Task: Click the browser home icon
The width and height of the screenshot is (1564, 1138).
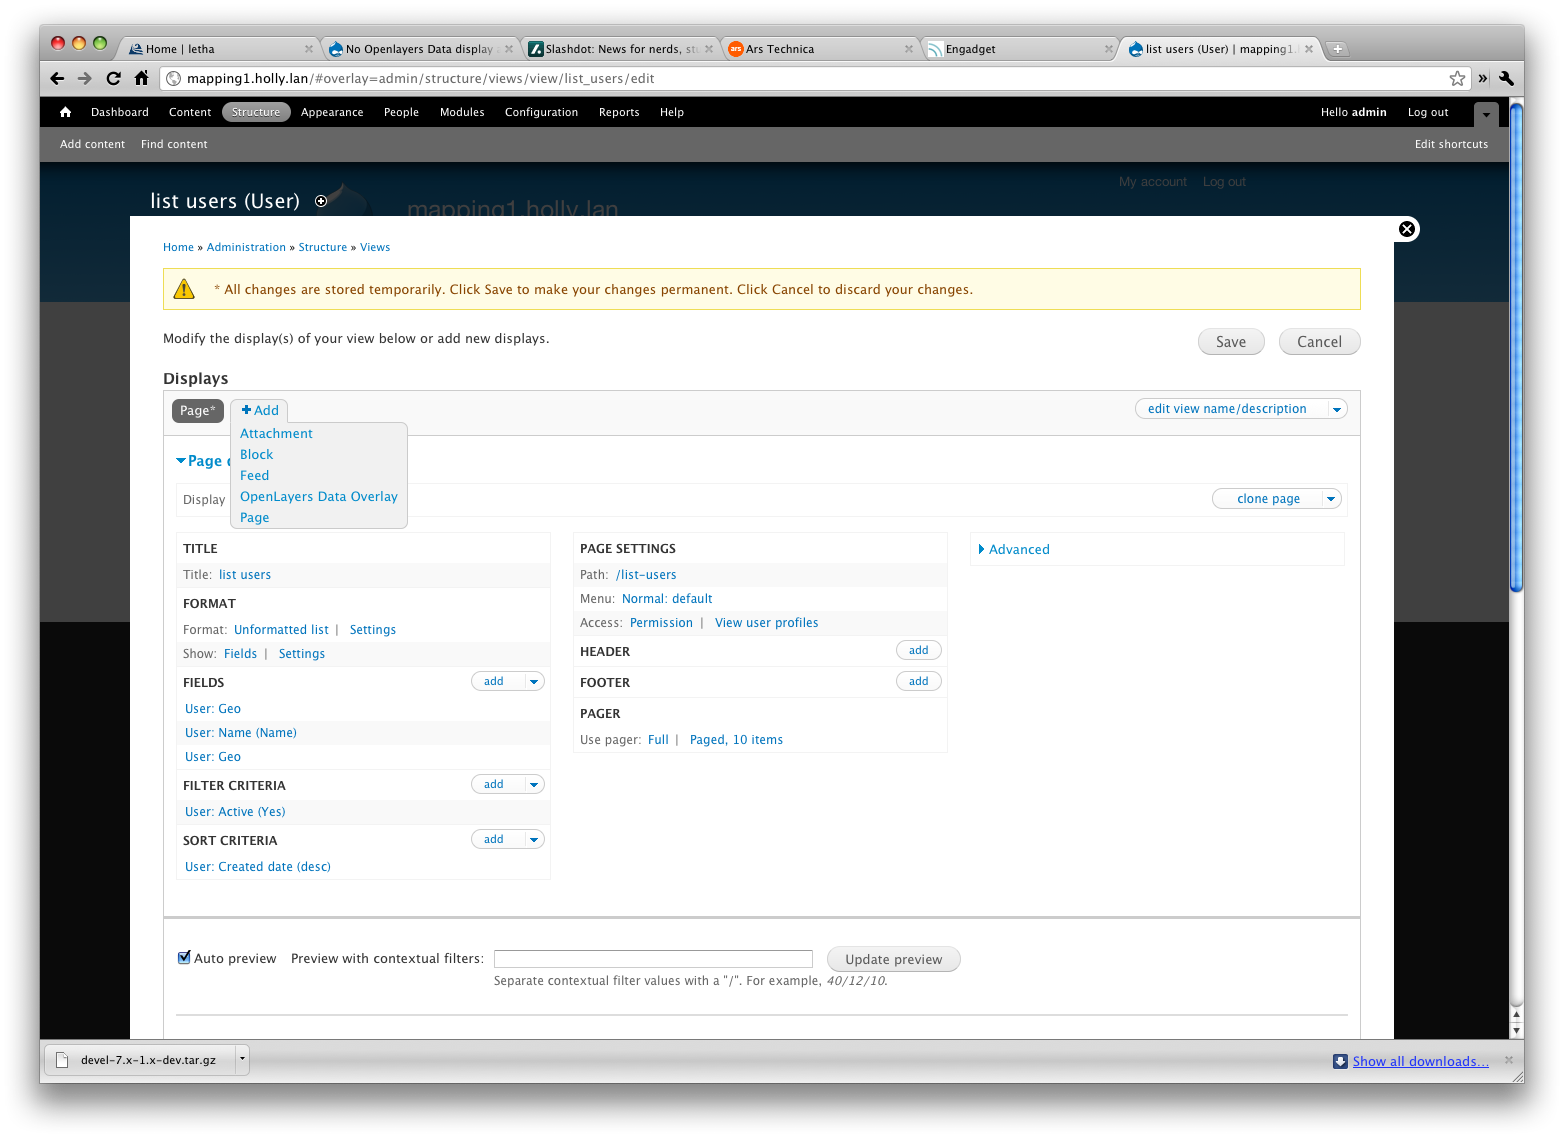Action: coord(141,79)
